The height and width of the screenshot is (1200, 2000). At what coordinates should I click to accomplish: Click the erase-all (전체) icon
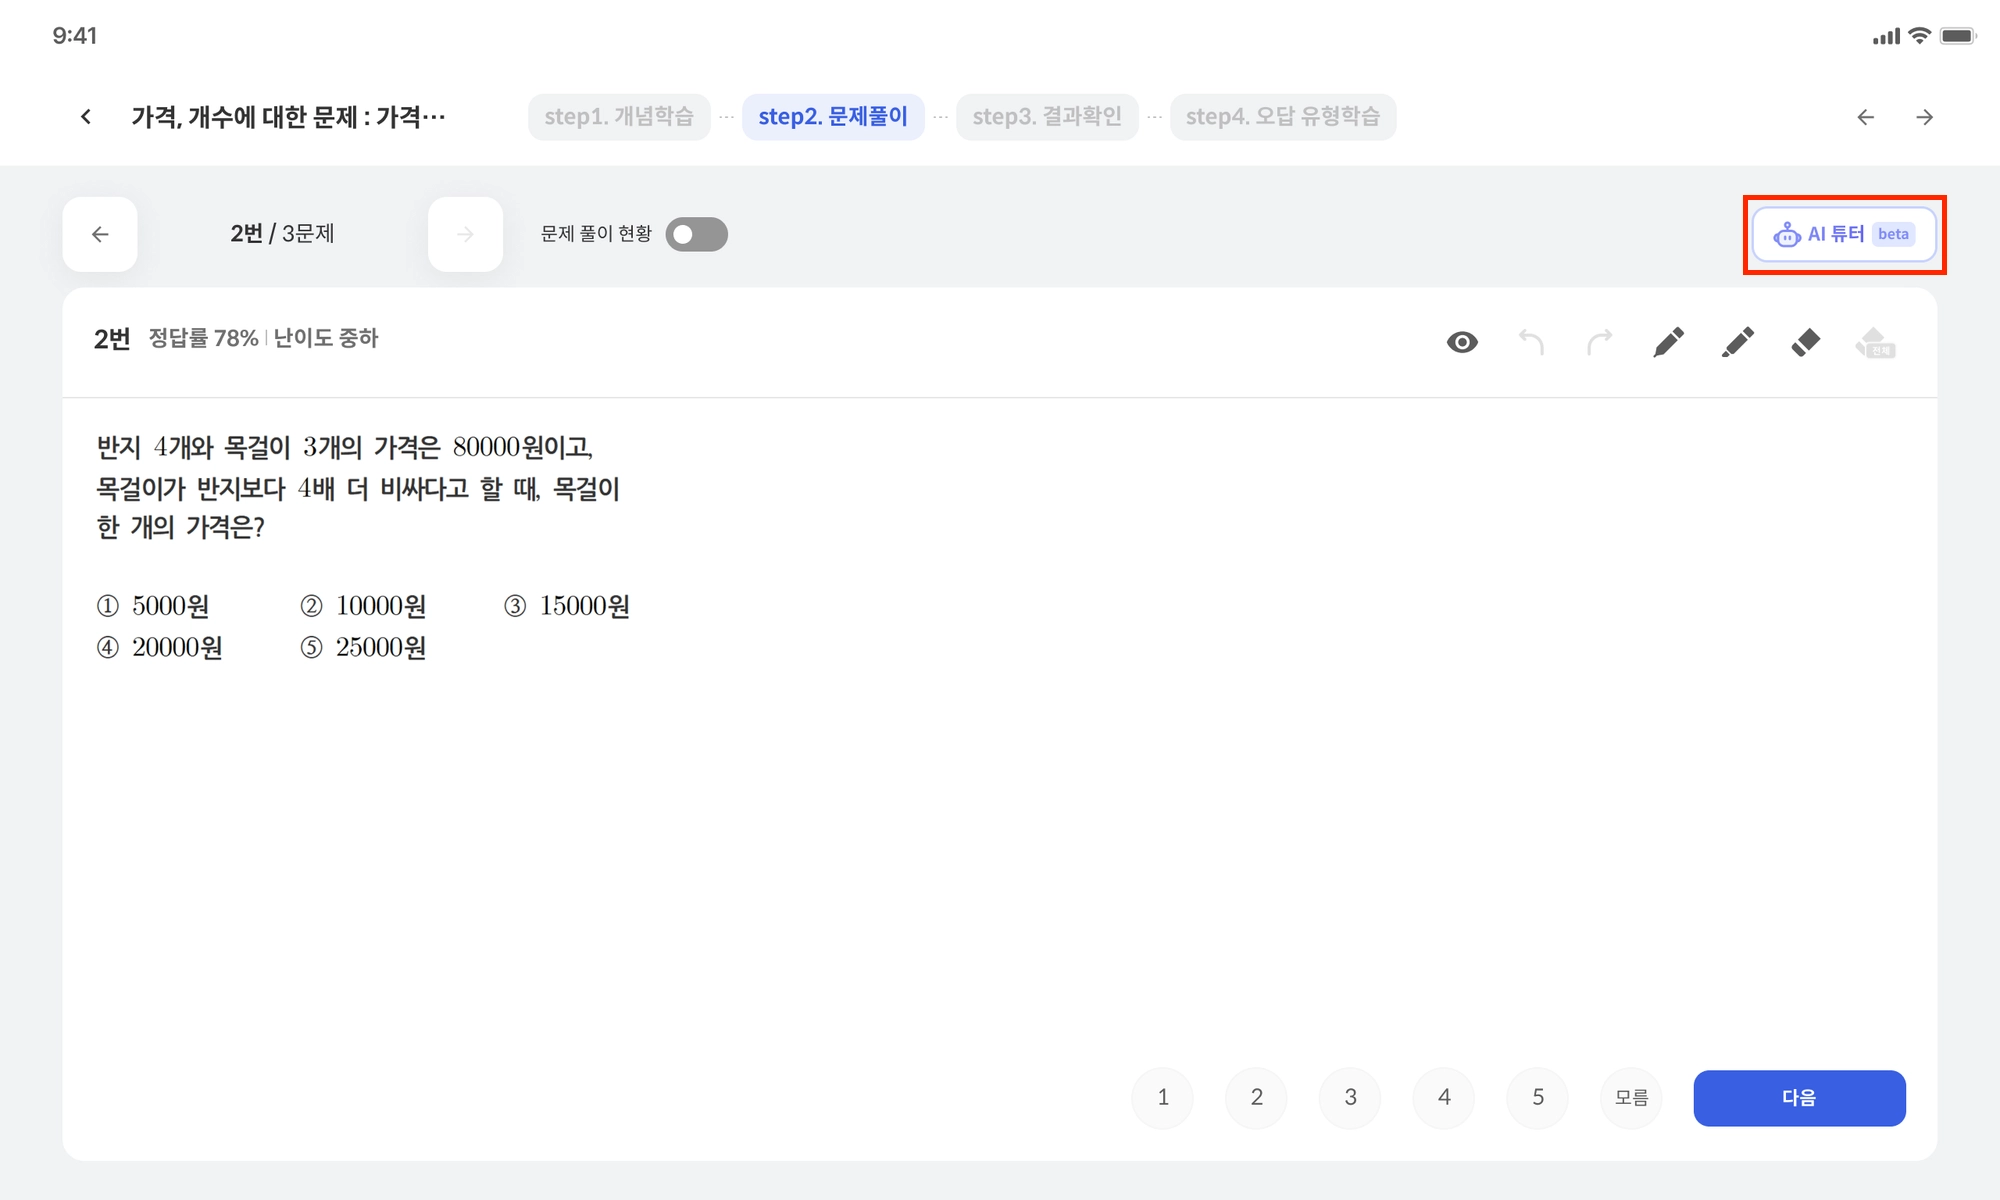1875,343
